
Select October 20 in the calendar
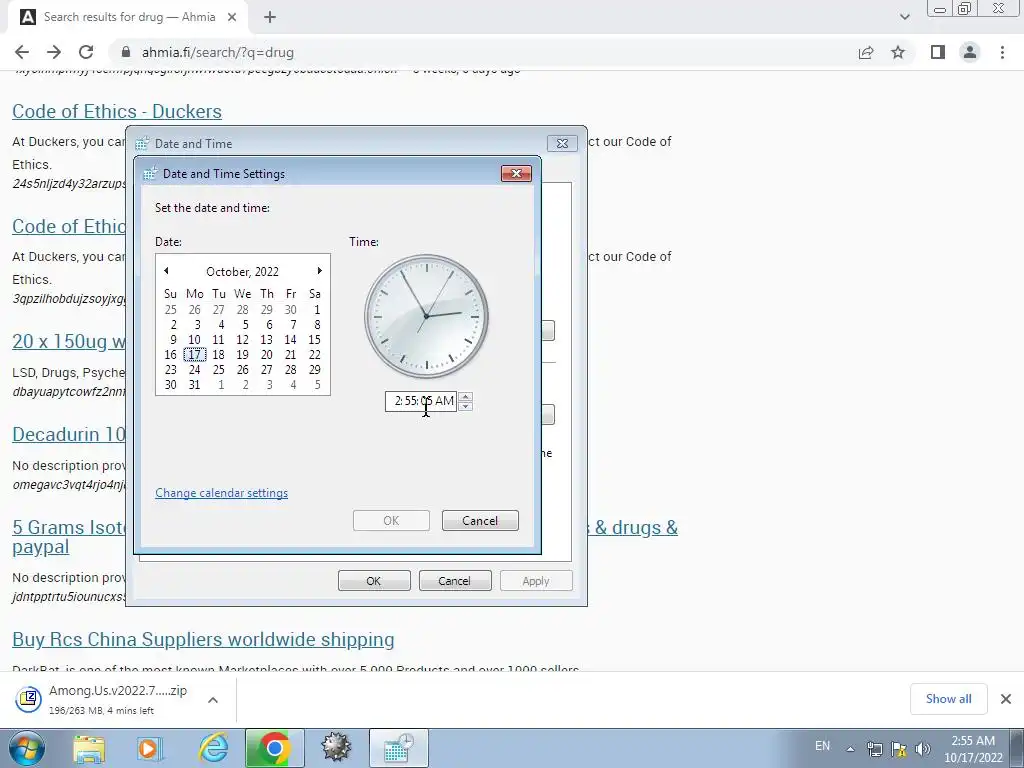click(x=266, y=355)
